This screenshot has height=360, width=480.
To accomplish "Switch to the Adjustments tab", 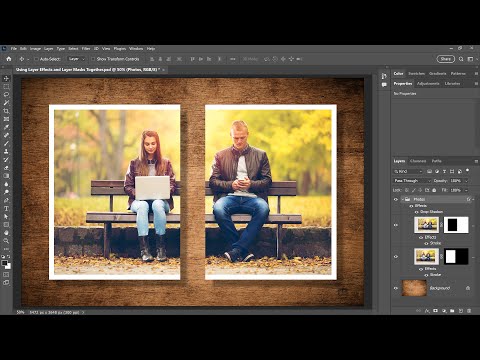I will (428, 84).
